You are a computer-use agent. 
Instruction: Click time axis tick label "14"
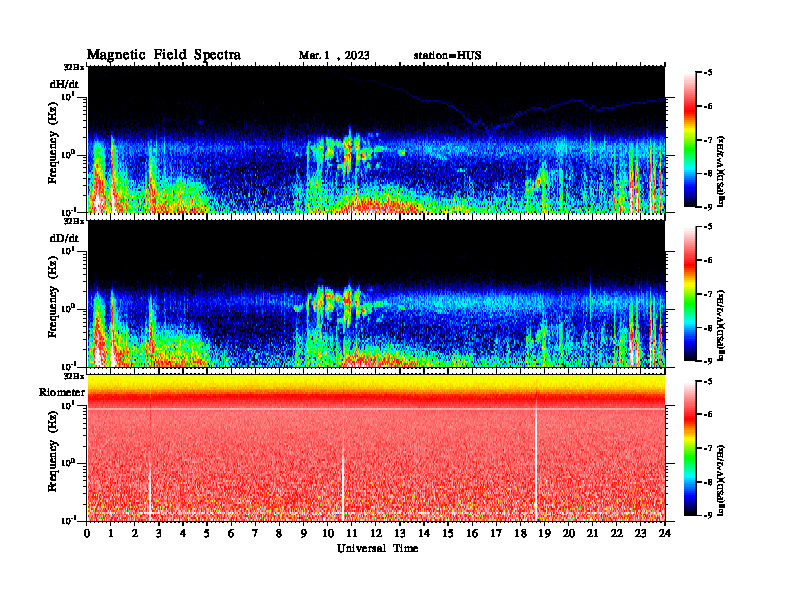424,534
